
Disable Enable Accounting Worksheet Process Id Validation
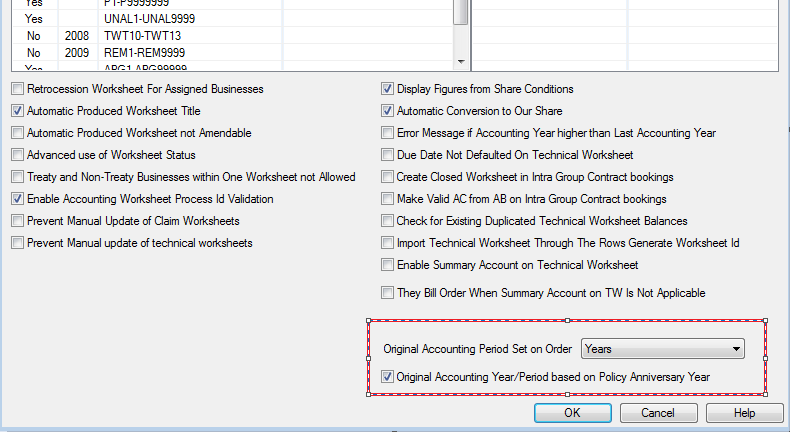tap(18, 199)
